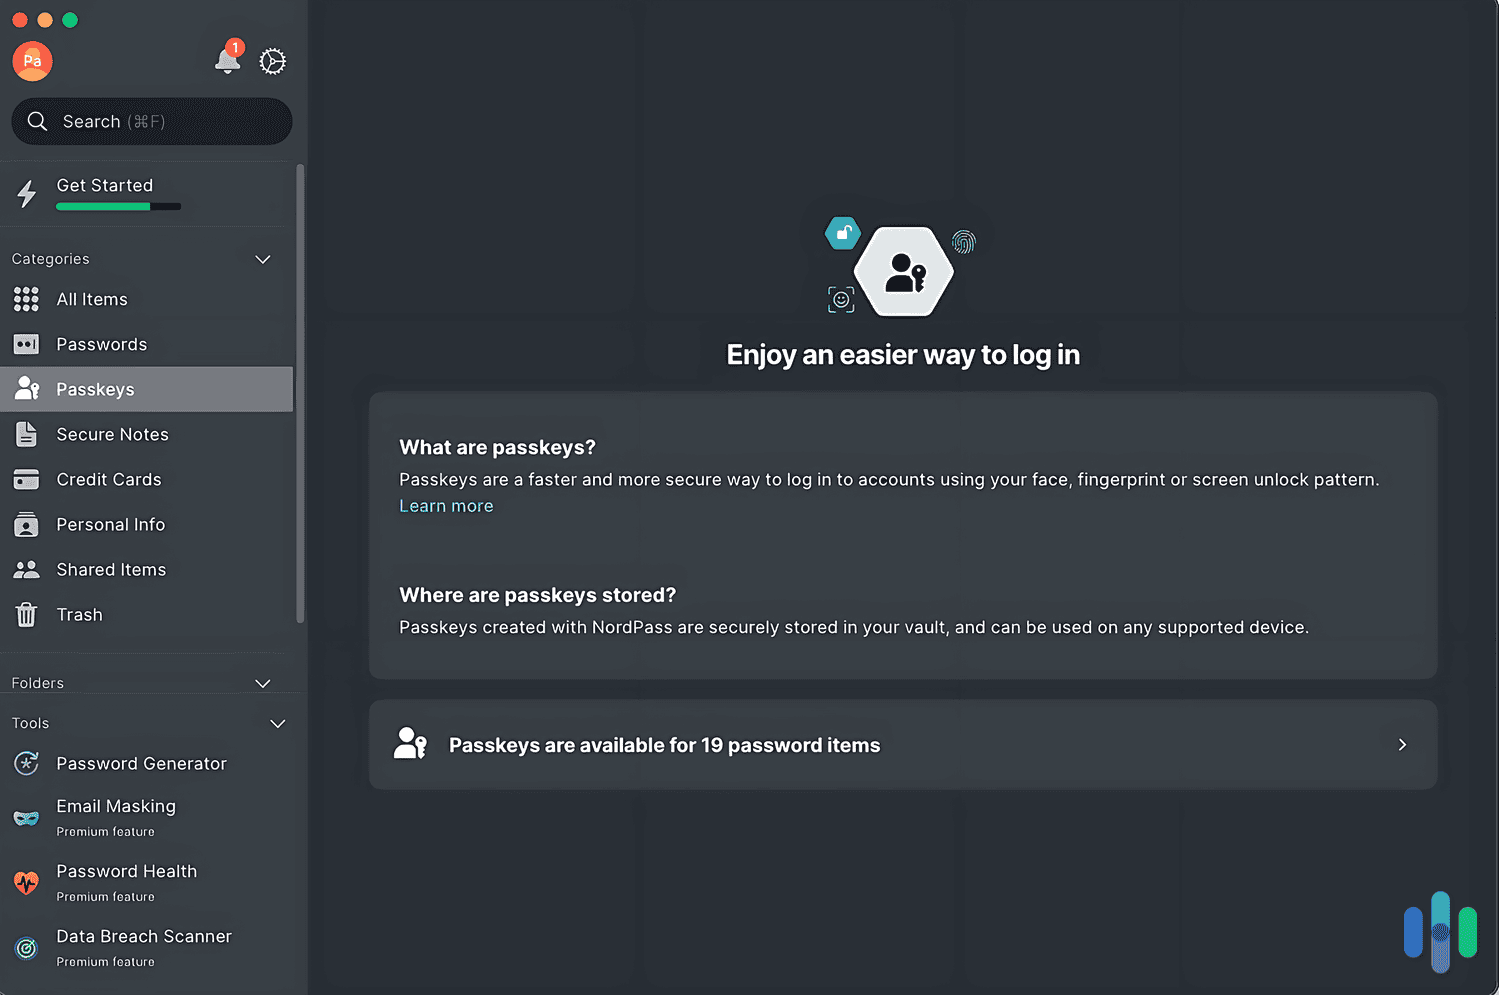Expand the Folders section
1499x995 pixels.
262,683
